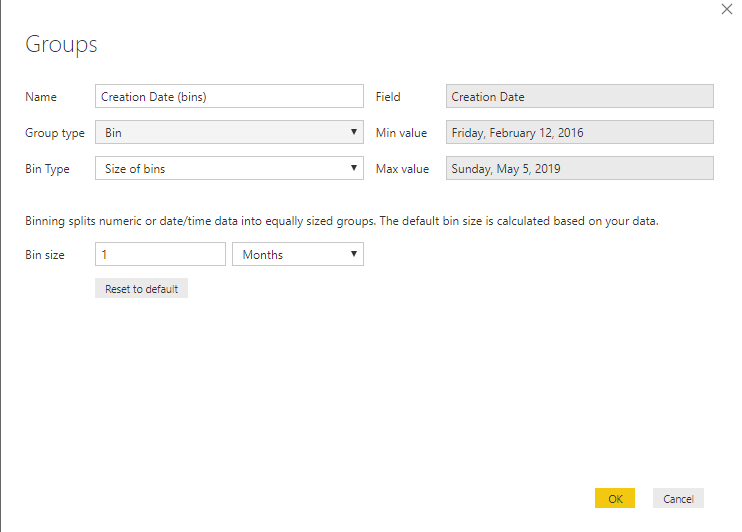The height and width of the screenshot is (532, 742).
Task: Click the Field box showing Creation Date
Action: point(580,96)
